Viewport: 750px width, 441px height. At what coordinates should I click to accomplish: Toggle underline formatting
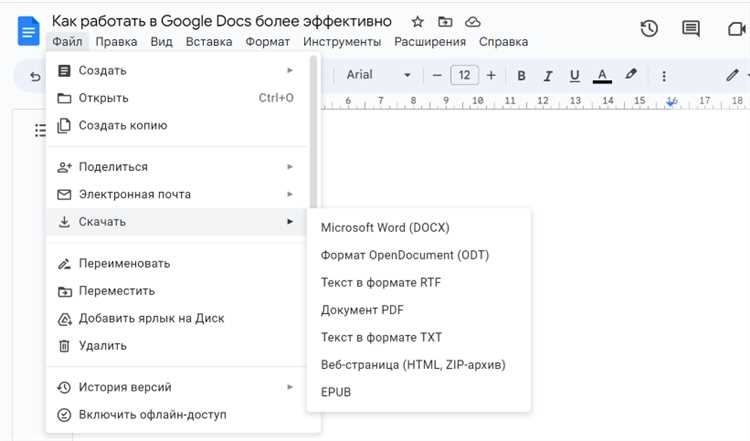click(574, 76)
